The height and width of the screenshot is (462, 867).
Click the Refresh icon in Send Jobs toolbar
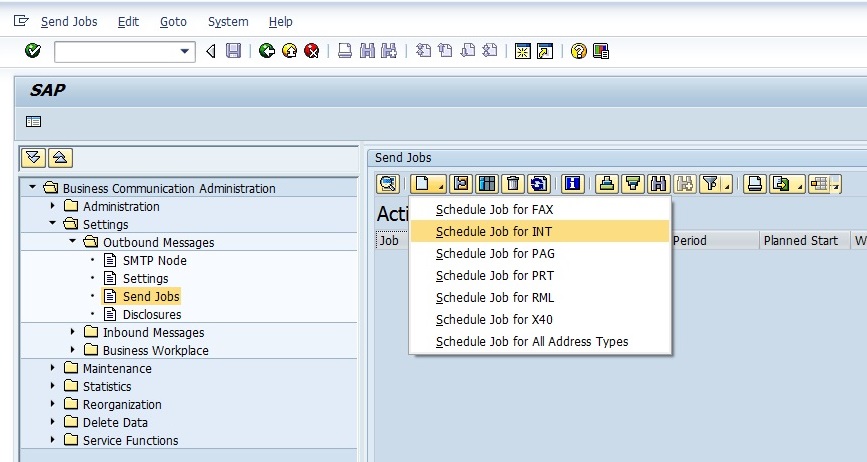[x=539, y=183]
